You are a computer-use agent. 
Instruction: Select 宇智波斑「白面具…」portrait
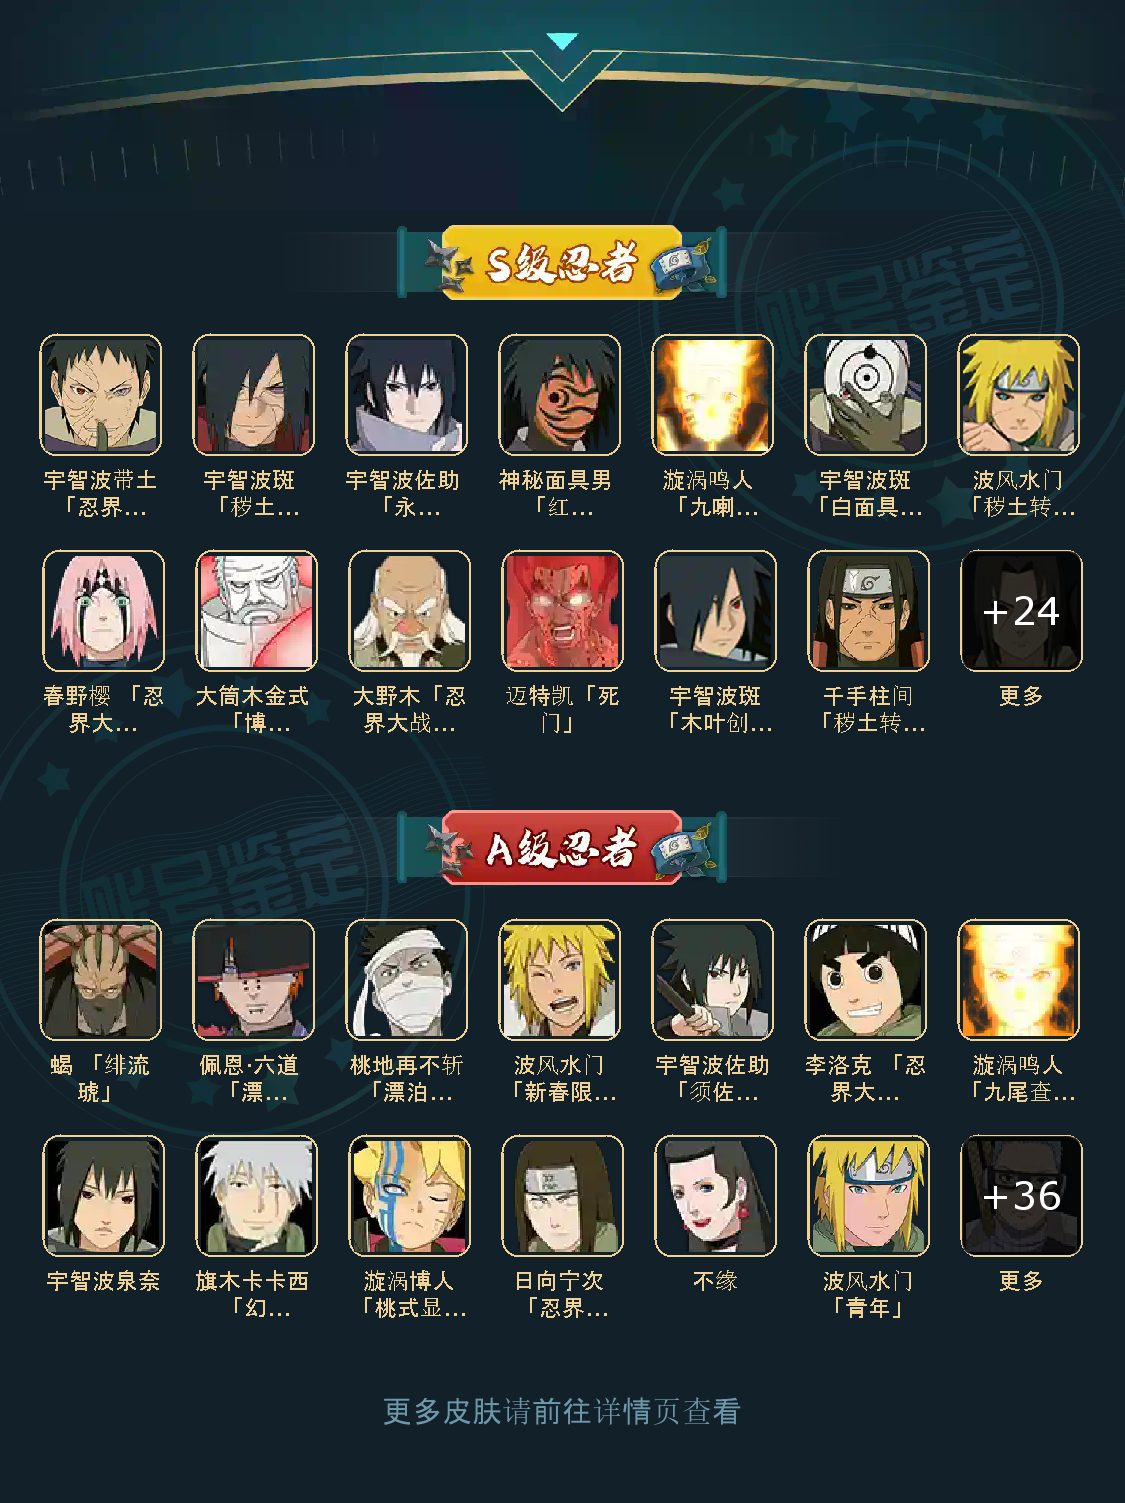pyautogui.click(x=866, y=395)
